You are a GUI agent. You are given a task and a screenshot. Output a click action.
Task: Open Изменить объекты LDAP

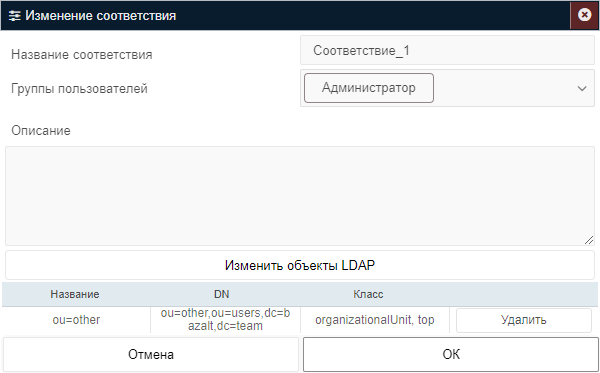[x=300, y=265]
